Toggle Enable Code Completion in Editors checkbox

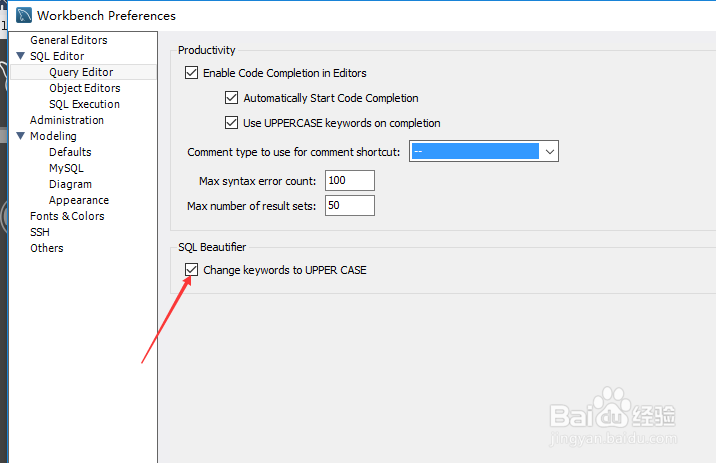(192, 73)
